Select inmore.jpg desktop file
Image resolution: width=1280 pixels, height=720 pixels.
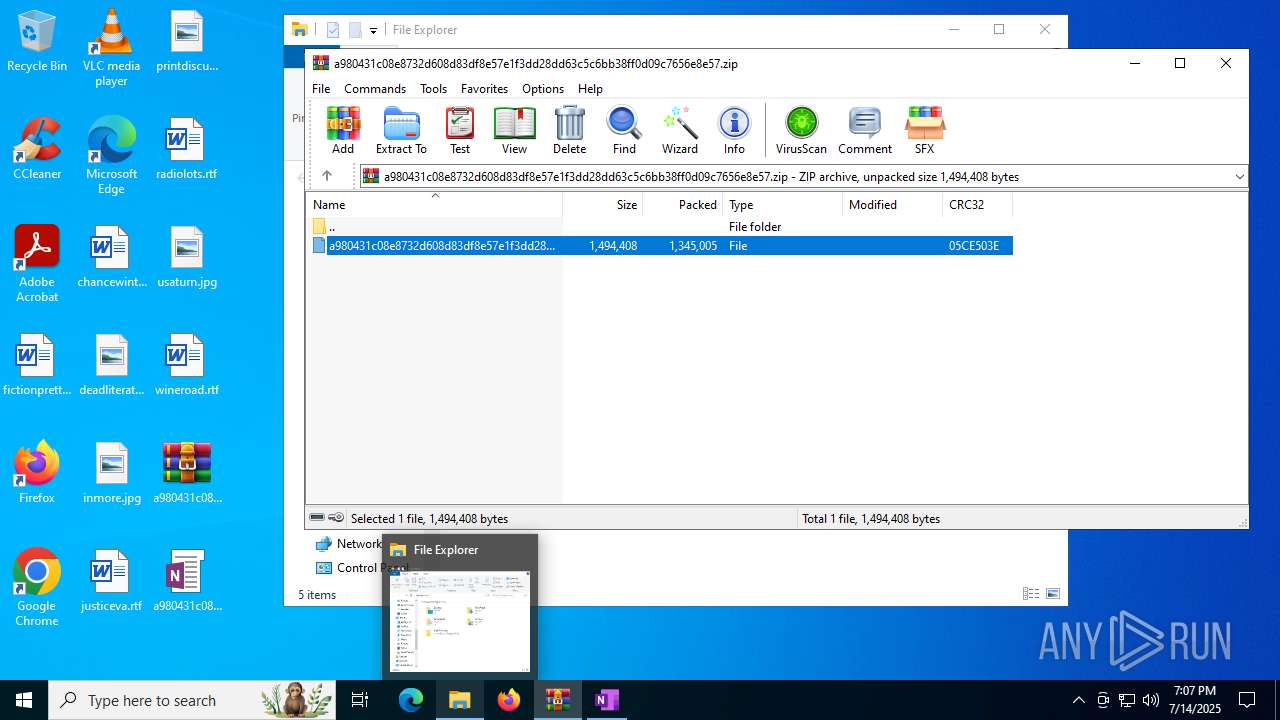coord(111,472)
